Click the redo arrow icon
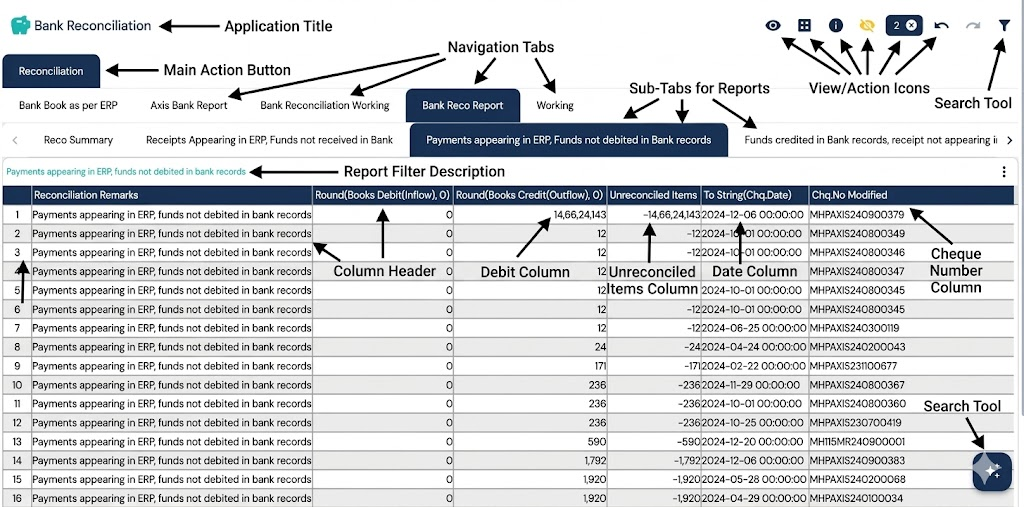 pos(973,25)
